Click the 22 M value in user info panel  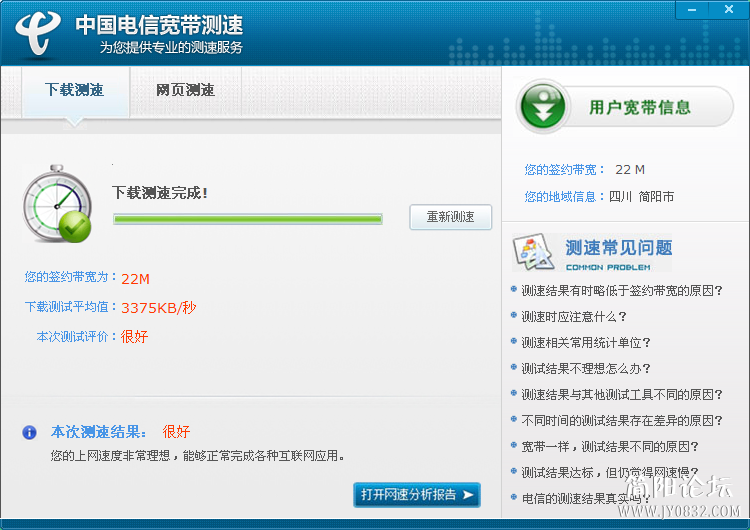tap(630, 170)
